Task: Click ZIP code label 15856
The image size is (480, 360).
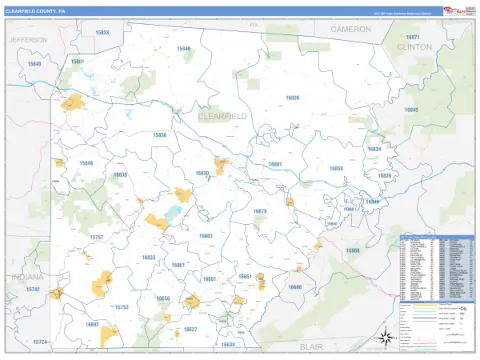Action: click(x=159, y=135)
